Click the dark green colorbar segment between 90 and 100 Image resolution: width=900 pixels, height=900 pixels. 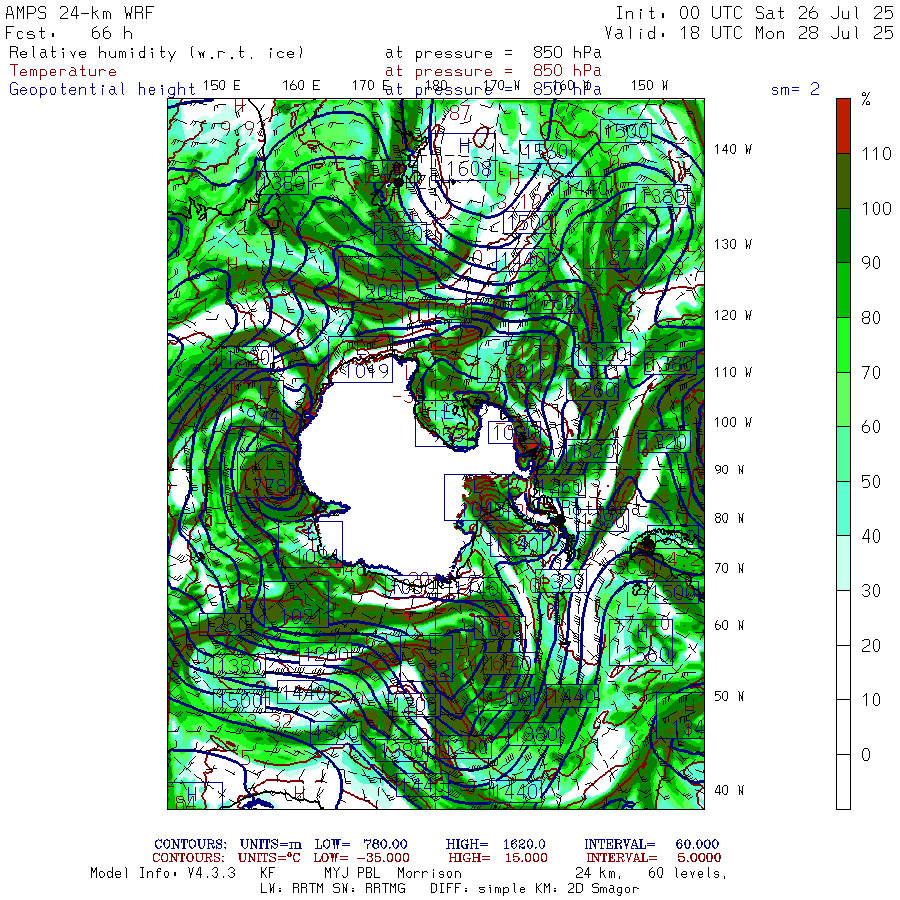(843, 235)
